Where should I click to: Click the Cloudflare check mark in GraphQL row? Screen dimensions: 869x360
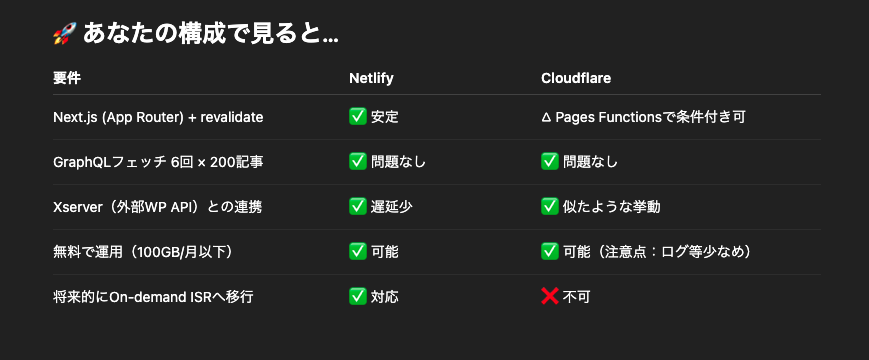click(550, 162)
